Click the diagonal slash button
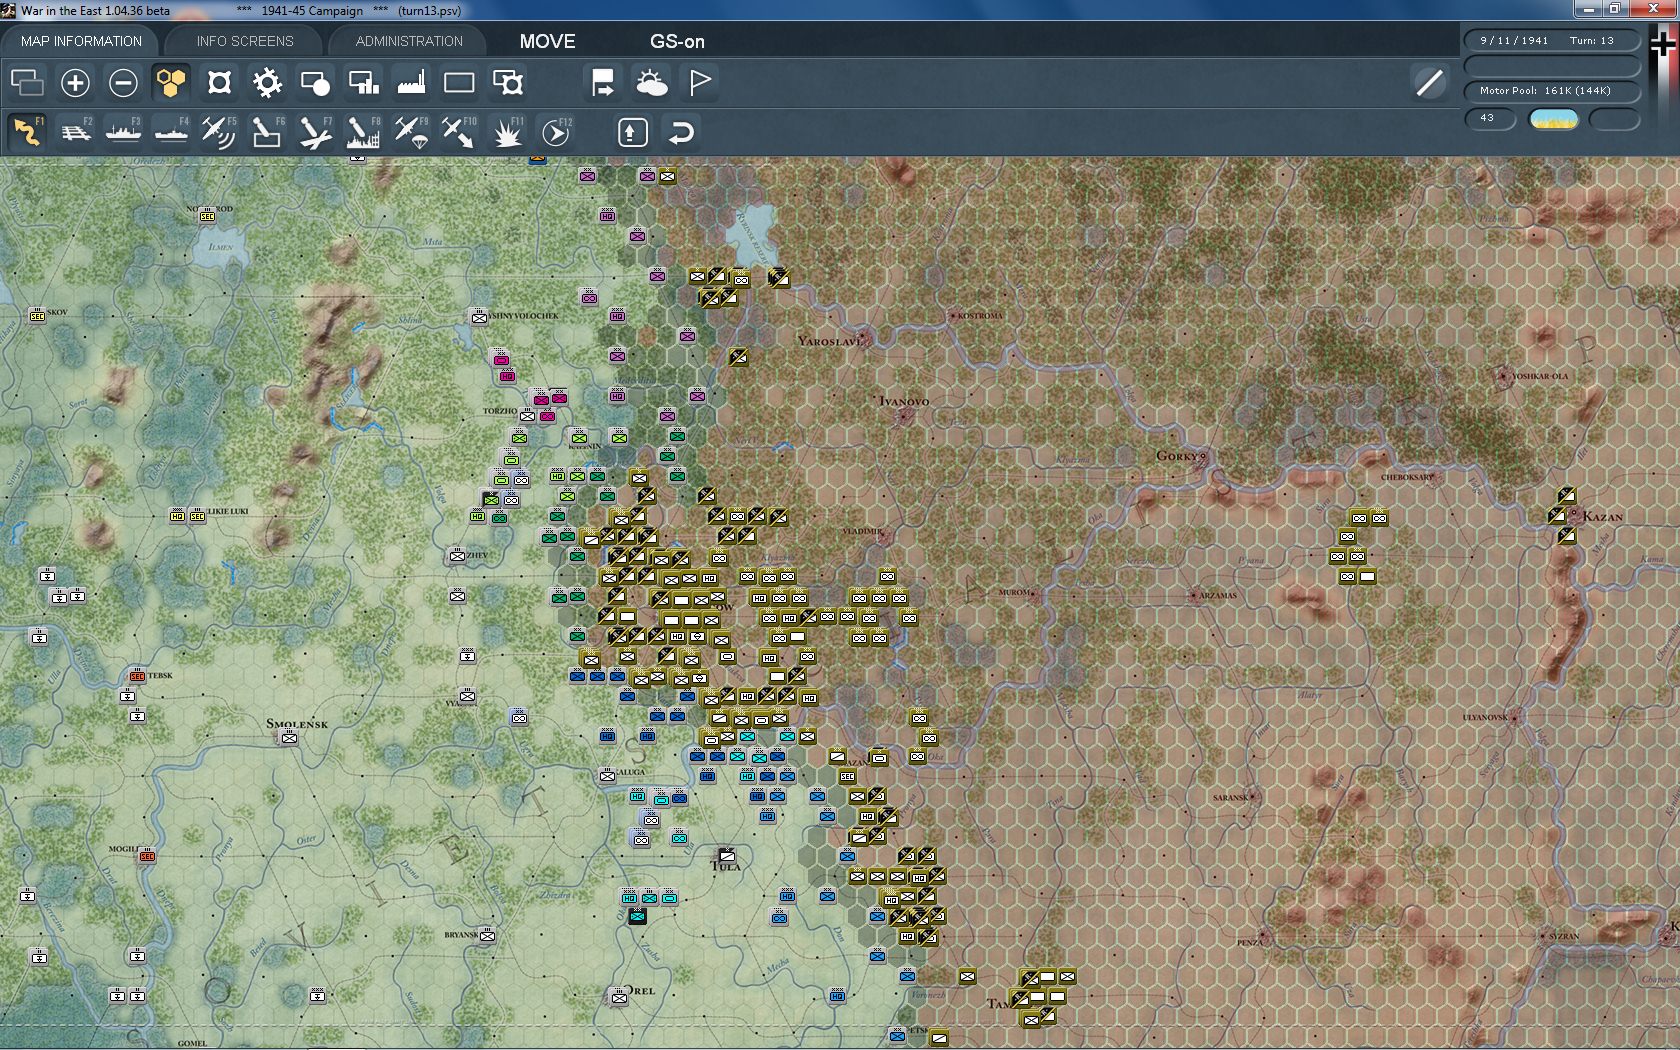The width and height of the screenshot is (1680, 1050). pyautogui.click(x=1430, y=82)
